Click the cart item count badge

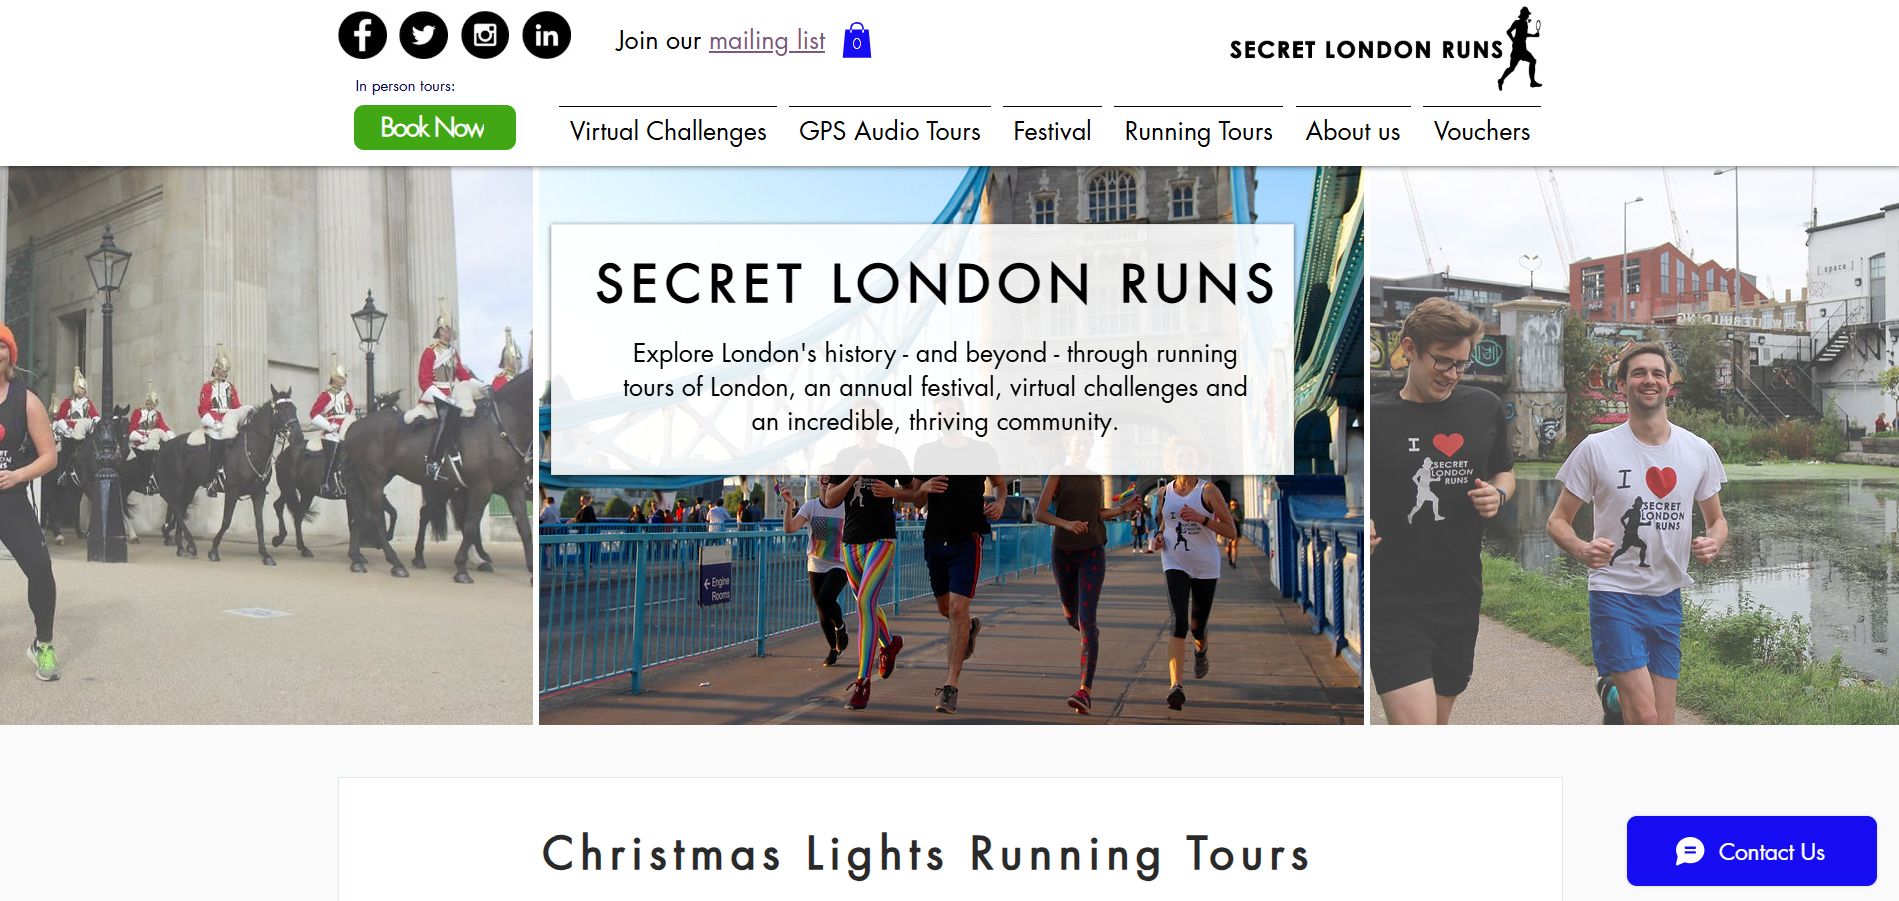(856, 44)
